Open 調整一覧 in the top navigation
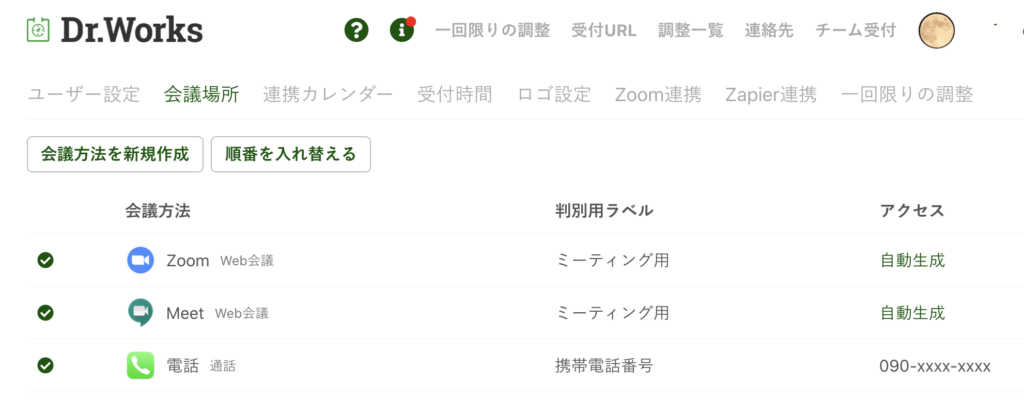 [691, 31]
